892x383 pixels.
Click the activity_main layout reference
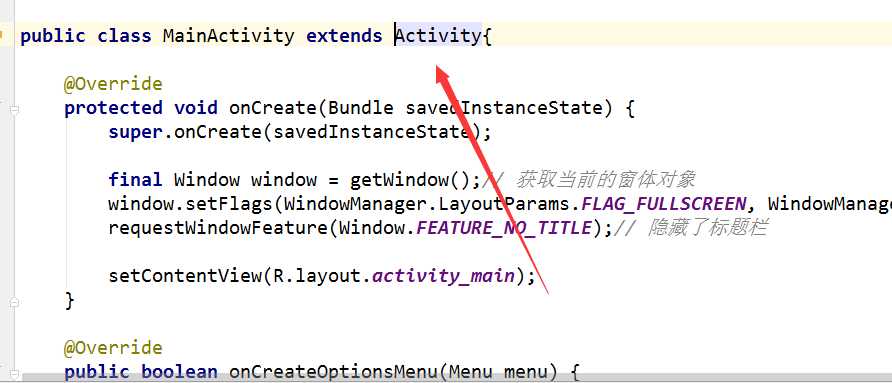[443, 277]
